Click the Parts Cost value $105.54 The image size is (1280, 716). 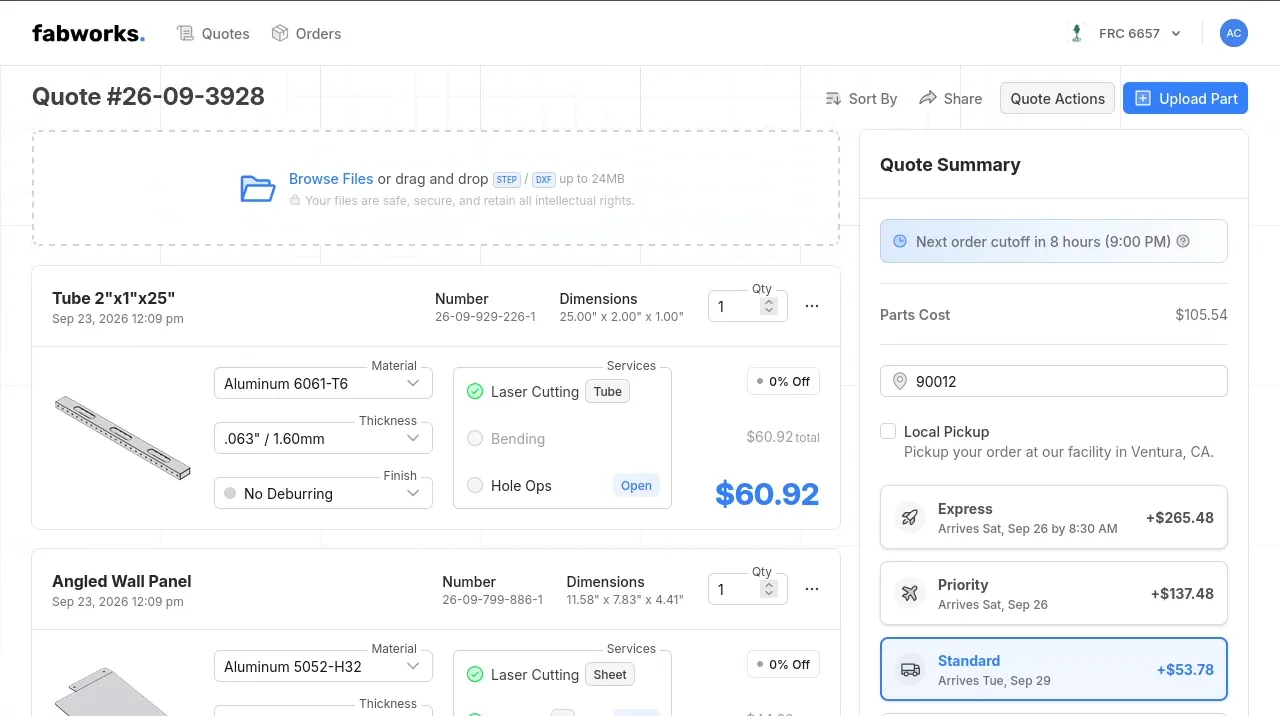1201,314
